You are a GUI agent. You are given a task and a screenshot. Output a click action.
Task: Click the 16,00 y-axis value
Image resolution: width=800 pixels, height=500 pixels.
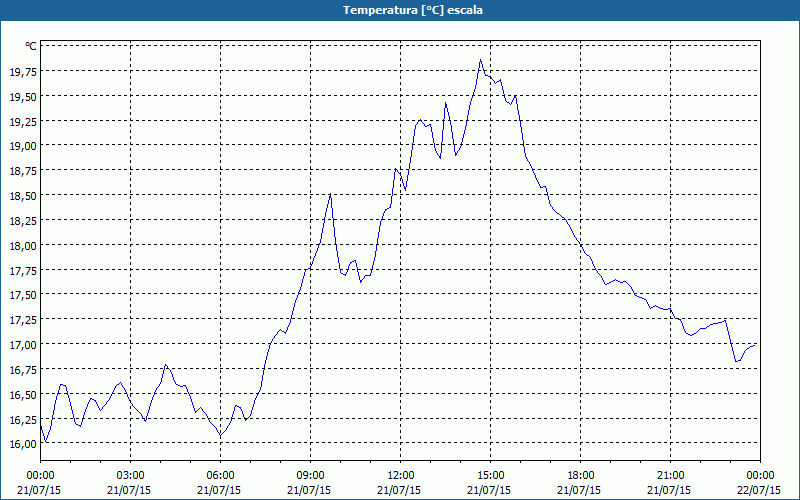23,444
